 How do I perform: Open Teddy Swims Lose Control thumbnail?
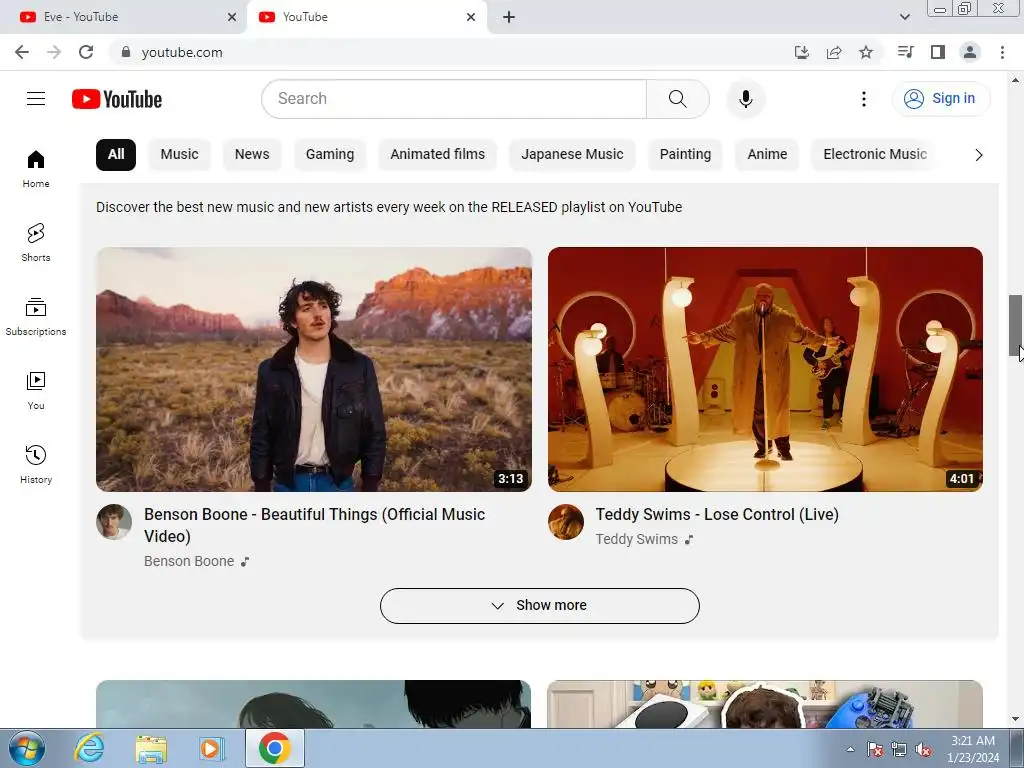point(765,369)
